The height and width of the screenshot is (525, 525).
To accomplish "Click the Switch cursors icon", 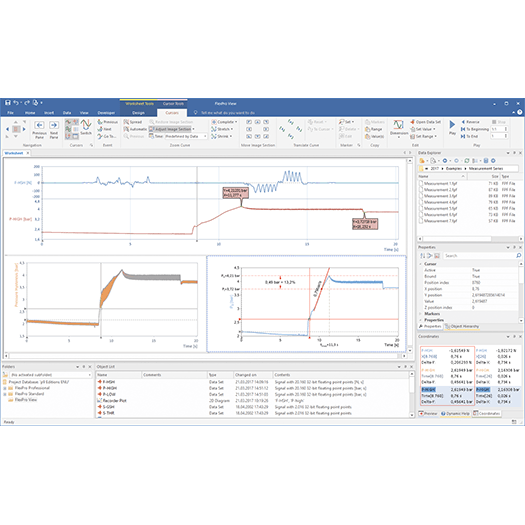I will [86, 127].
